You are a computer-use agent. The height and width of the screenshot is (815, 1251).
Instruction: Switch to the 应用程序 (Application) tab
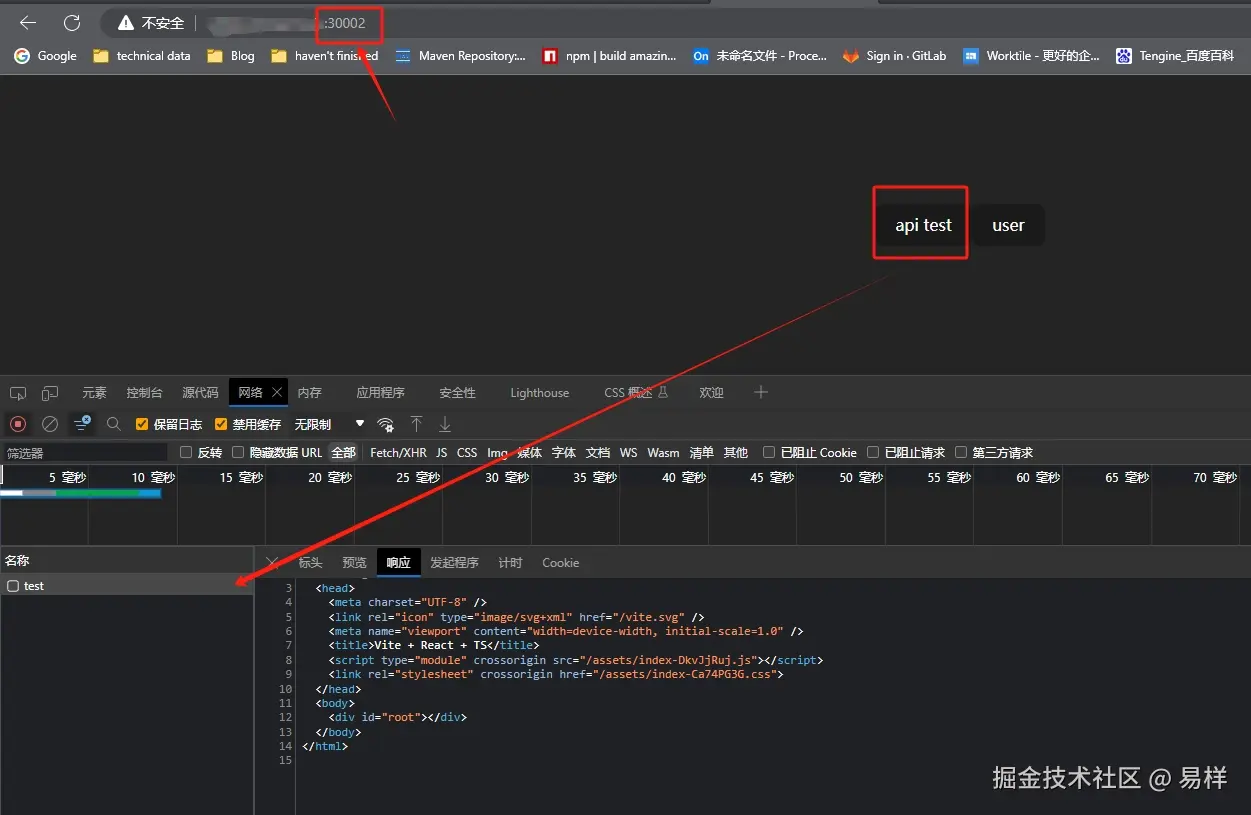point(380,393)
